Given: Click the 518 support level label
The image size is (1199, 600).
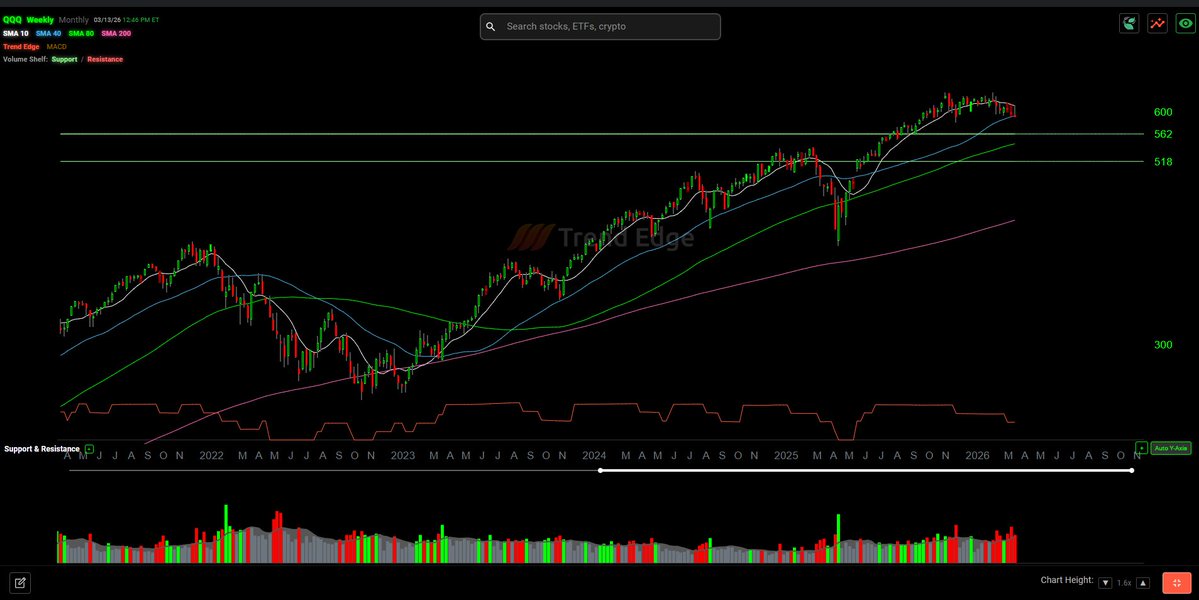Looking at the screenshot, I should (x=1163, y=162).
